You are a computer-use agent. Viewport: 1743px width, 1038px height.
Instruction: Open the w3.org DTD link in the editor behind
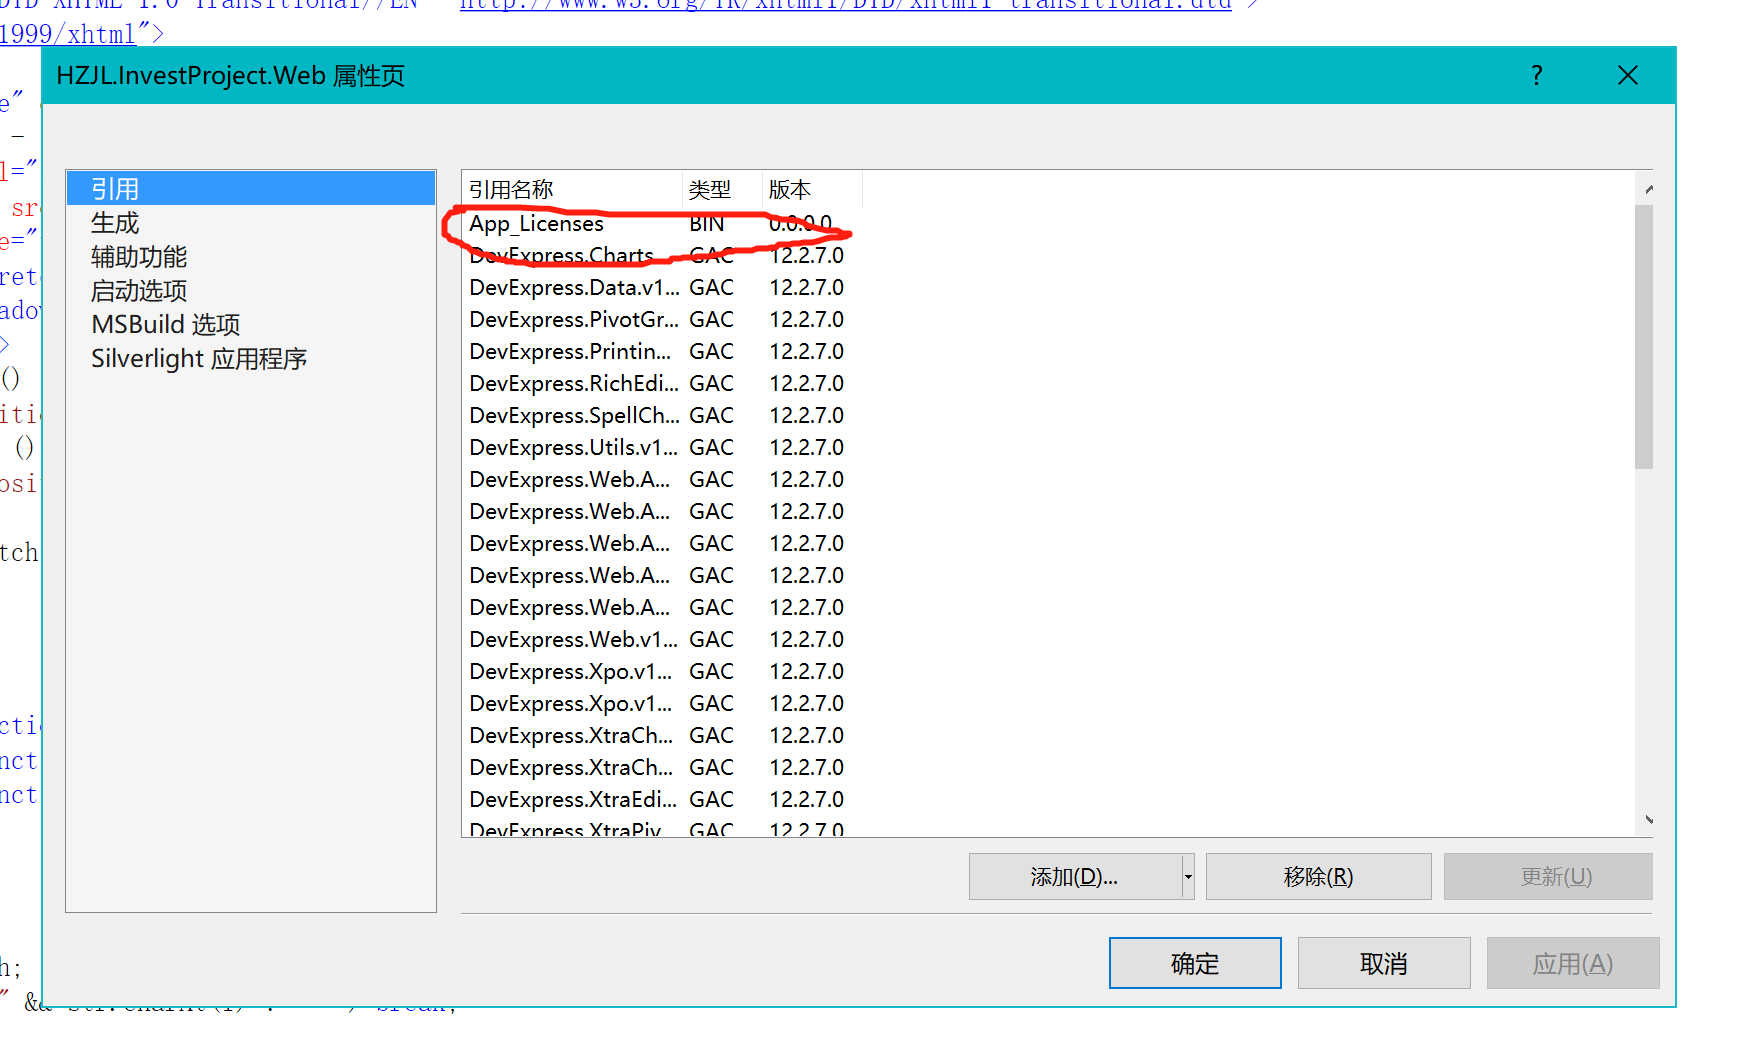coord(845,5)
